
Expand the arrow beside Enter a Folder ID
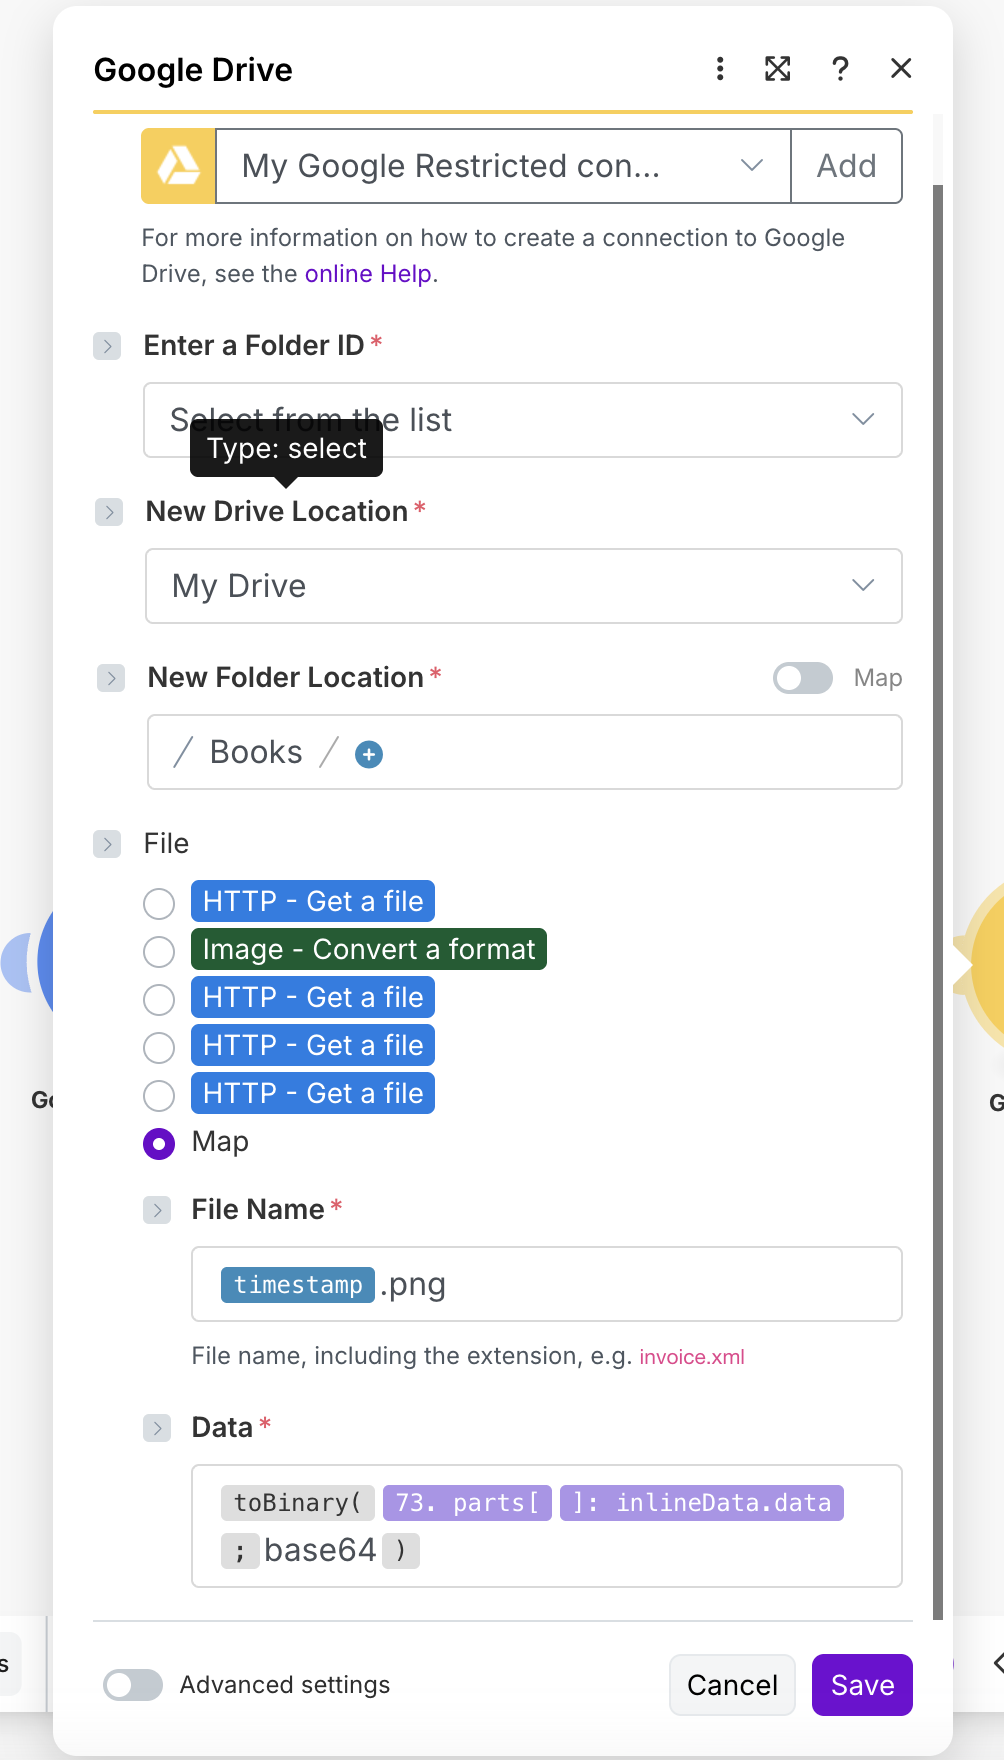coord(107,346)
